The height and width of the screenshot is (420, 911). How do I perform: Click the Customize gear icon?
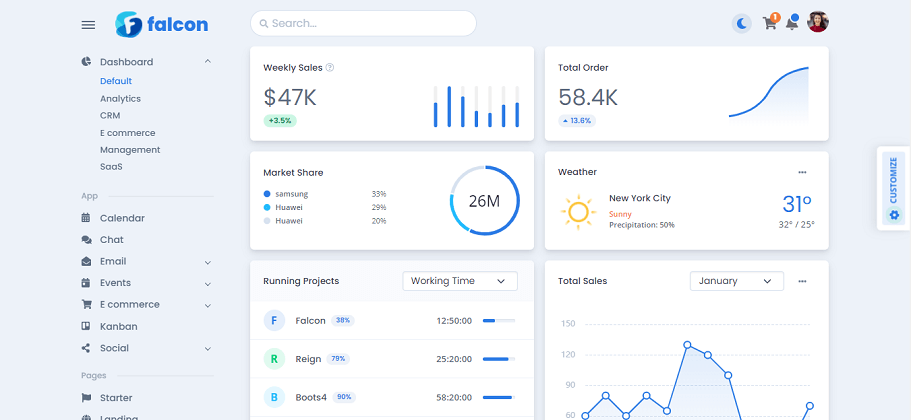[x=894, y=216]
